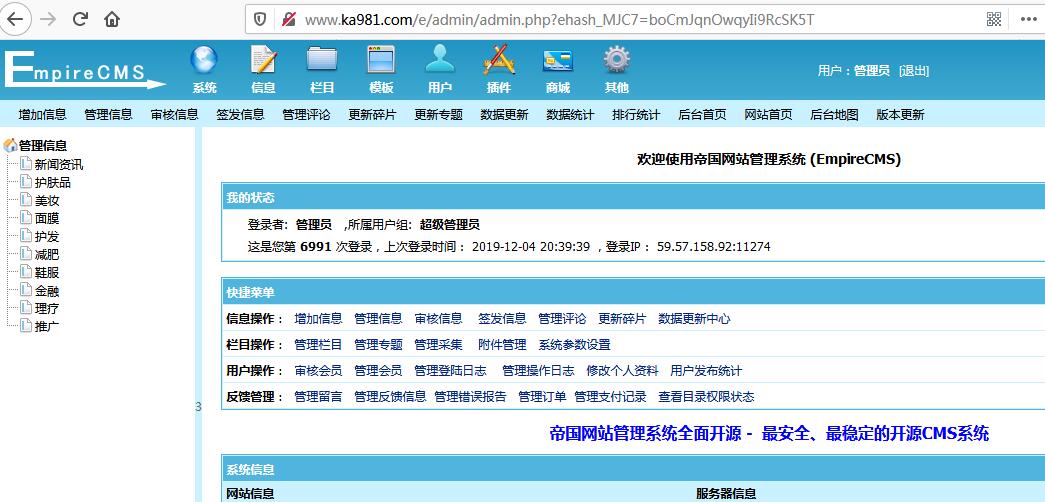Click the browser back arrow
Viewport: 1045px width, 502px height.
(15, 19)
